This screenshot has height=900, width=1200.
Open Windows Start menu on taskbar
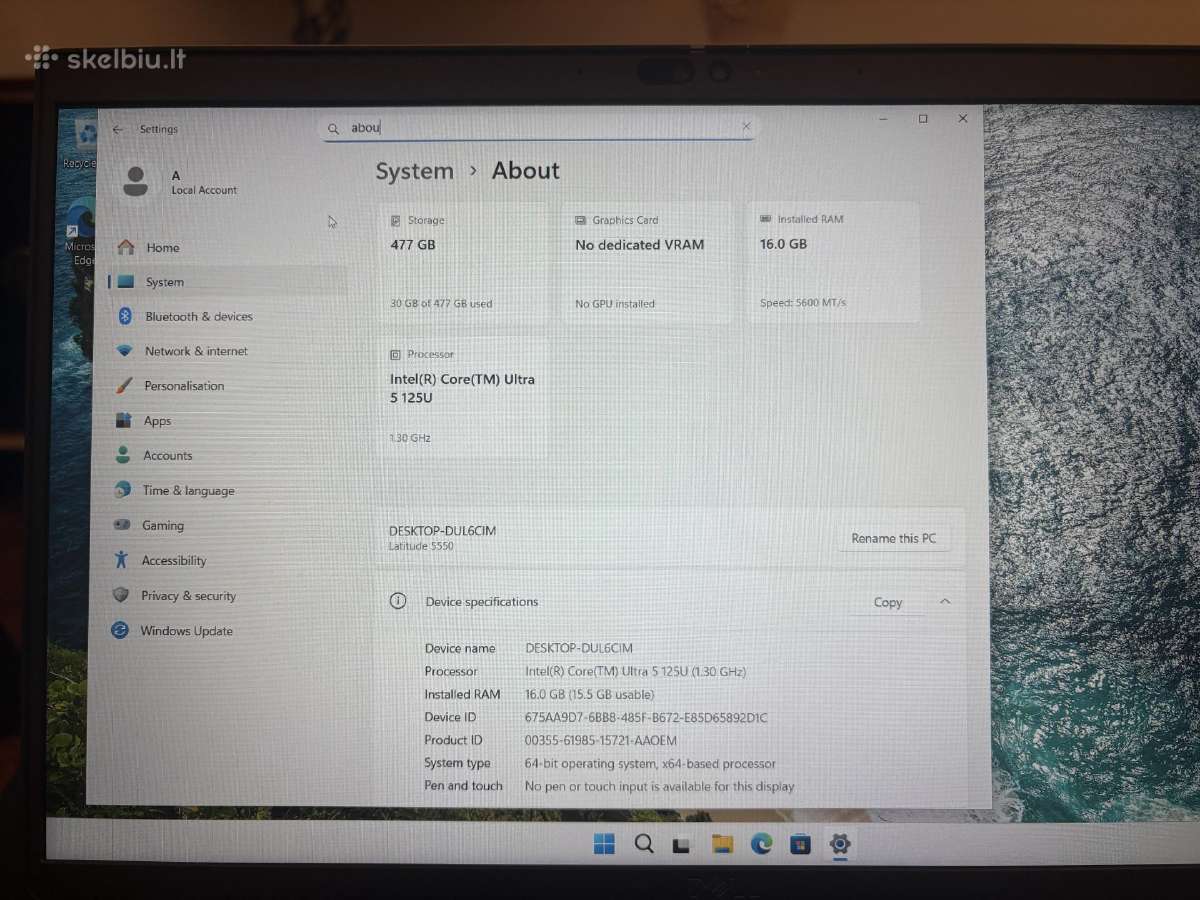point(604,845)
